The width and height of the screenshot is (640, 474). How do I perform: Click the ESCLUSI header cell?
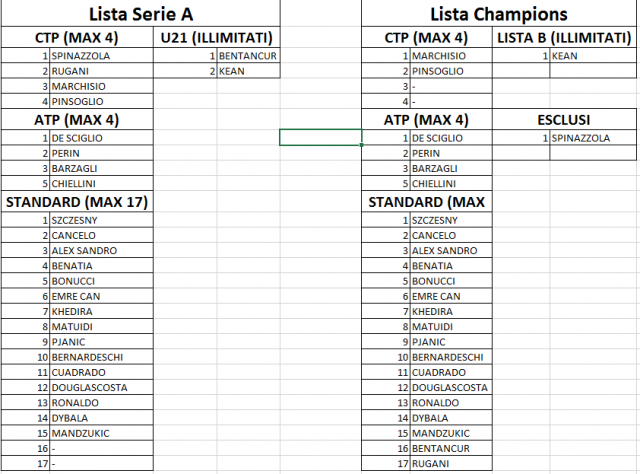click(564, 120)
